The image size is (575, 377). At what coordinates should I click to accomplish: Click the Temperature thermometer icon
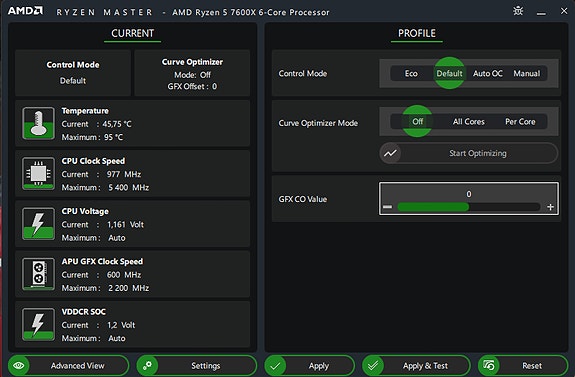point(39,123)
